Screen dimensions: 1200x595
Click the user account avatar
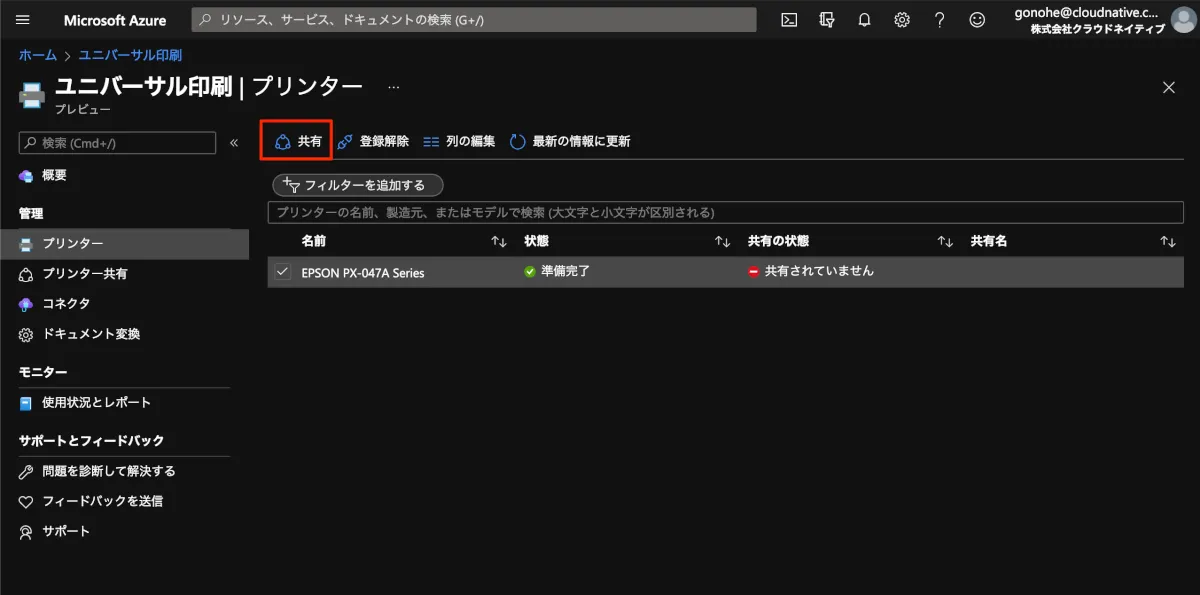coord(1183,20)
